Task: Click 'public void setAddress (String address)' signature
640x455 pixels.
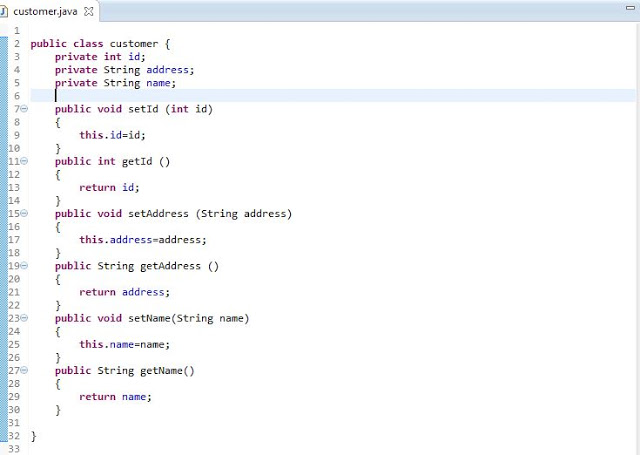Action: (x=173, y=213)
